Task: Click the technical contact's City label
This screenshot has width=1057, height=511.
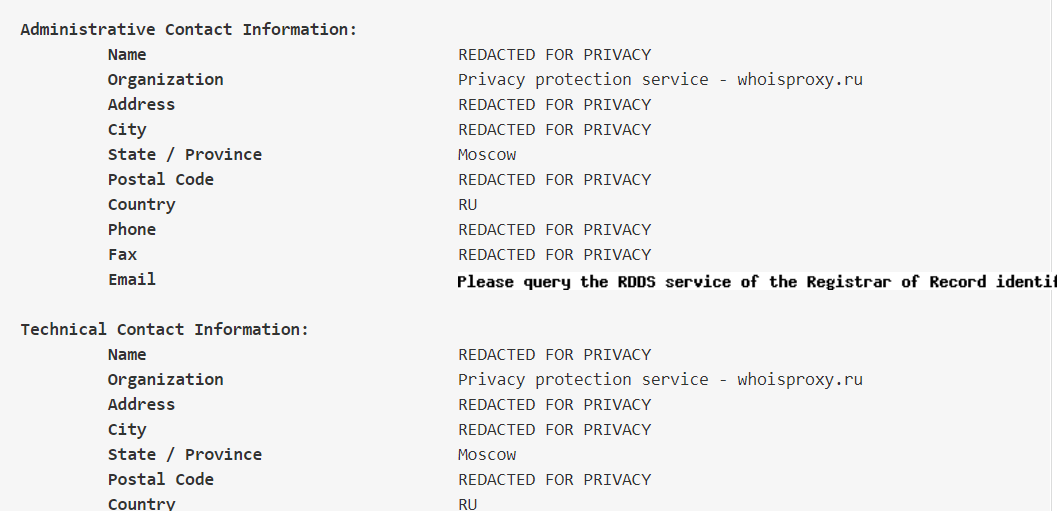Action: pyautogui.click(x=127, y=430)
